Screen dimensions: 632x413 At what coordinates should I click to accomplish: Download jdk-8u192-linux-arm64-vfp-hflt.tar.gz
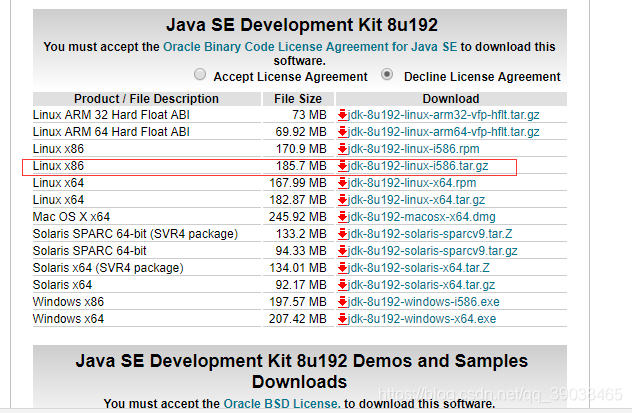tap(443, 132)
